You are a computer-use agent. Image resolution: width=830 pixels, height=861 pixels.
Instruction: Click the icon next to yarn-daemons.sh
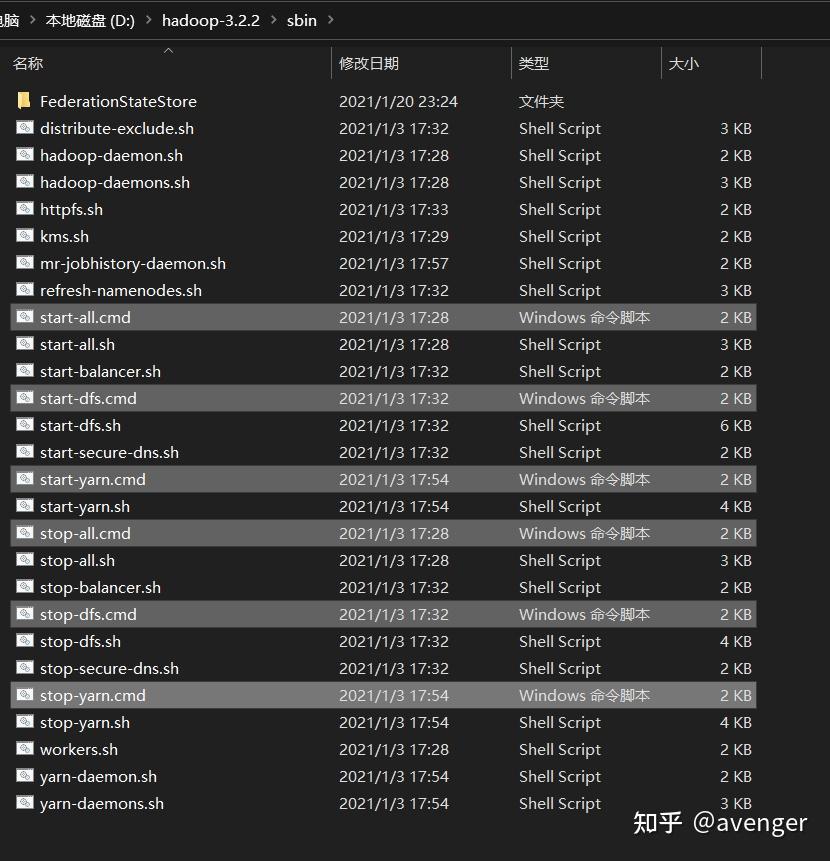pyautogui.click(x=24, y=803)
